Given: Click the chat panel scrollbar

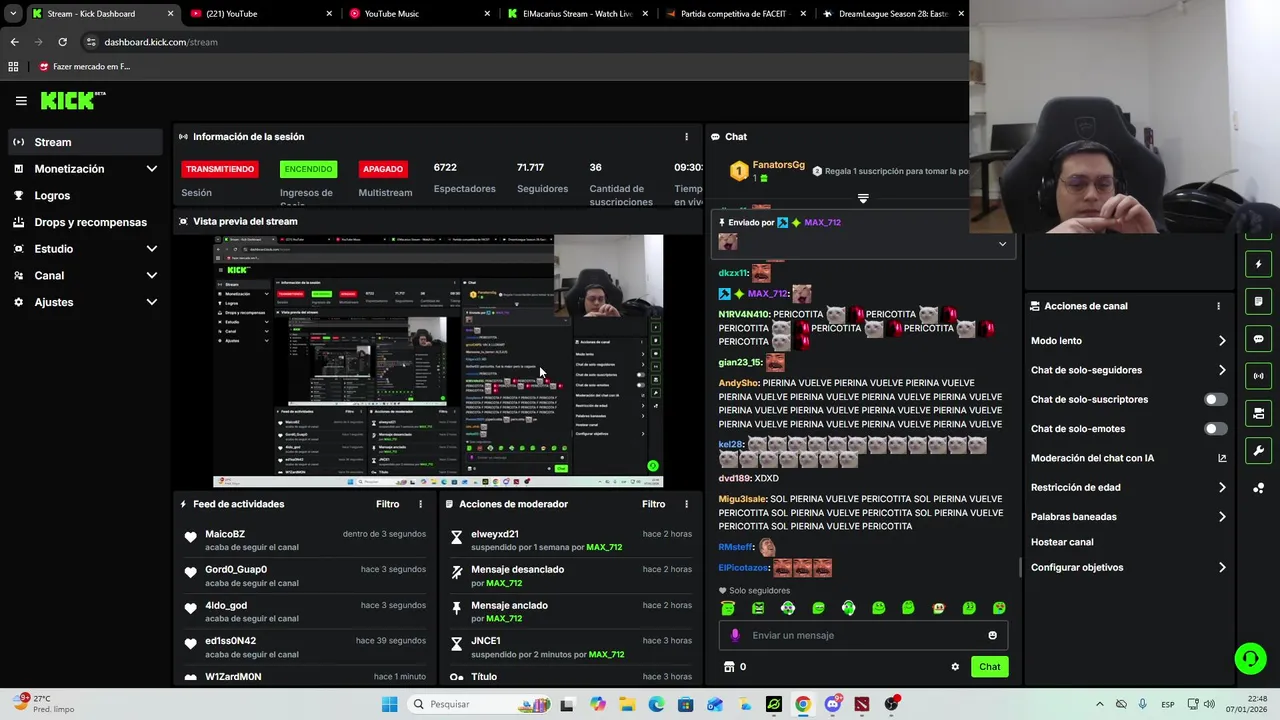Looking at the screenshot, I should coord(1020,568).
